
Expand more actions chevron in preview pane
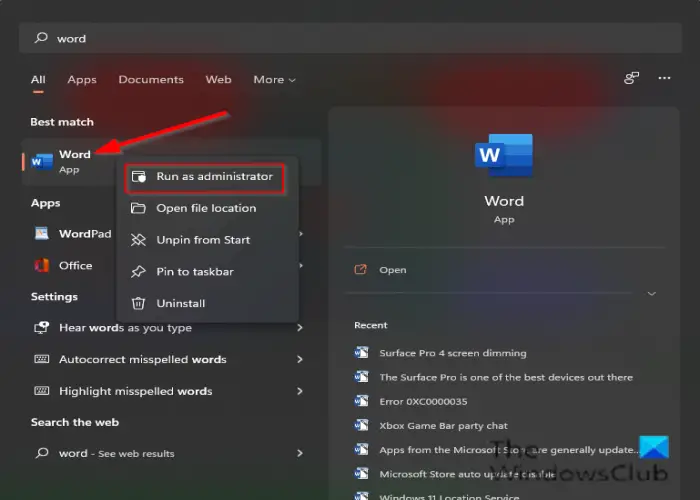652,293
